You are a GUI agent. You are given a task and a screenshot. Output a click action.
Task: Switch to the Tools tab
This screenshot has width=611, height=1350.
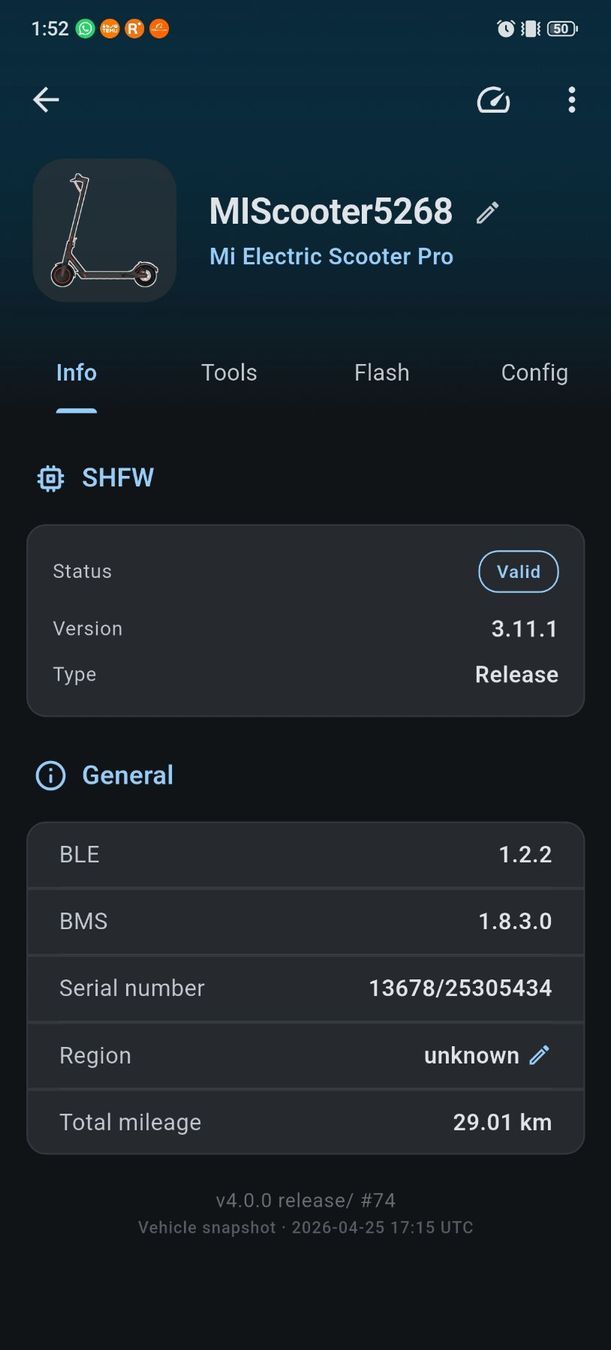[x=229, y=373]
